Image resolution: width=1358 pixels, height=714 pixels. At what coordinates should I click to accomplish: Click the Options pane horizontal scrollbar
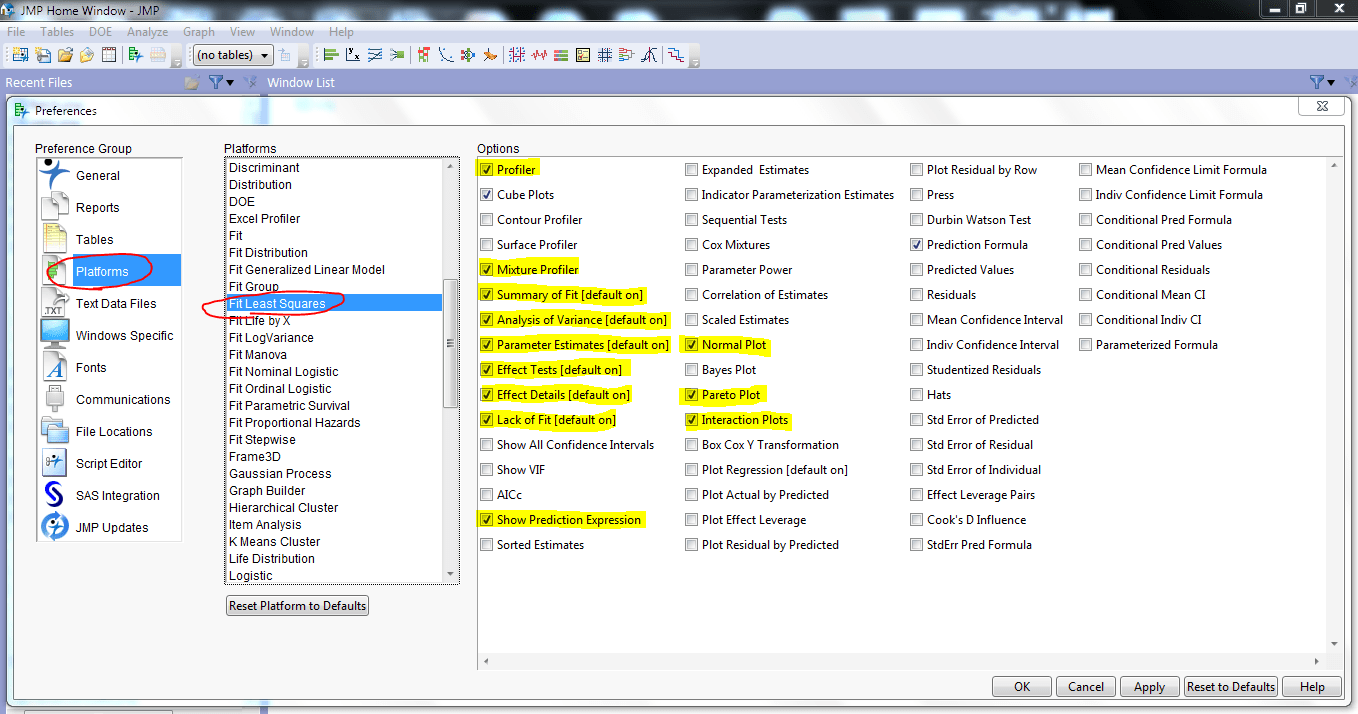click(x=904, y=661)
